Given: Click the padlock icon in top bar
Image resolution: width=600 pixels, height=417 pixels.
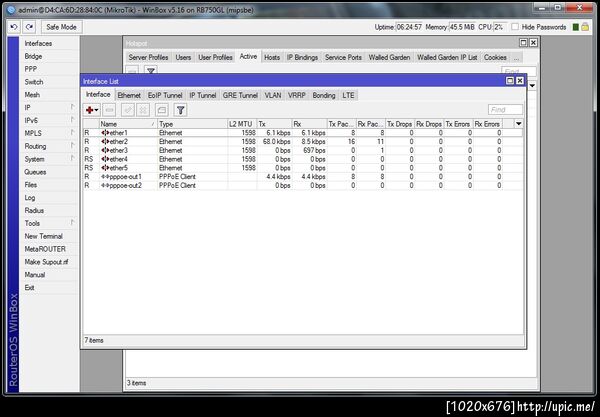Looking at the screenshot, I should [585, 27].
